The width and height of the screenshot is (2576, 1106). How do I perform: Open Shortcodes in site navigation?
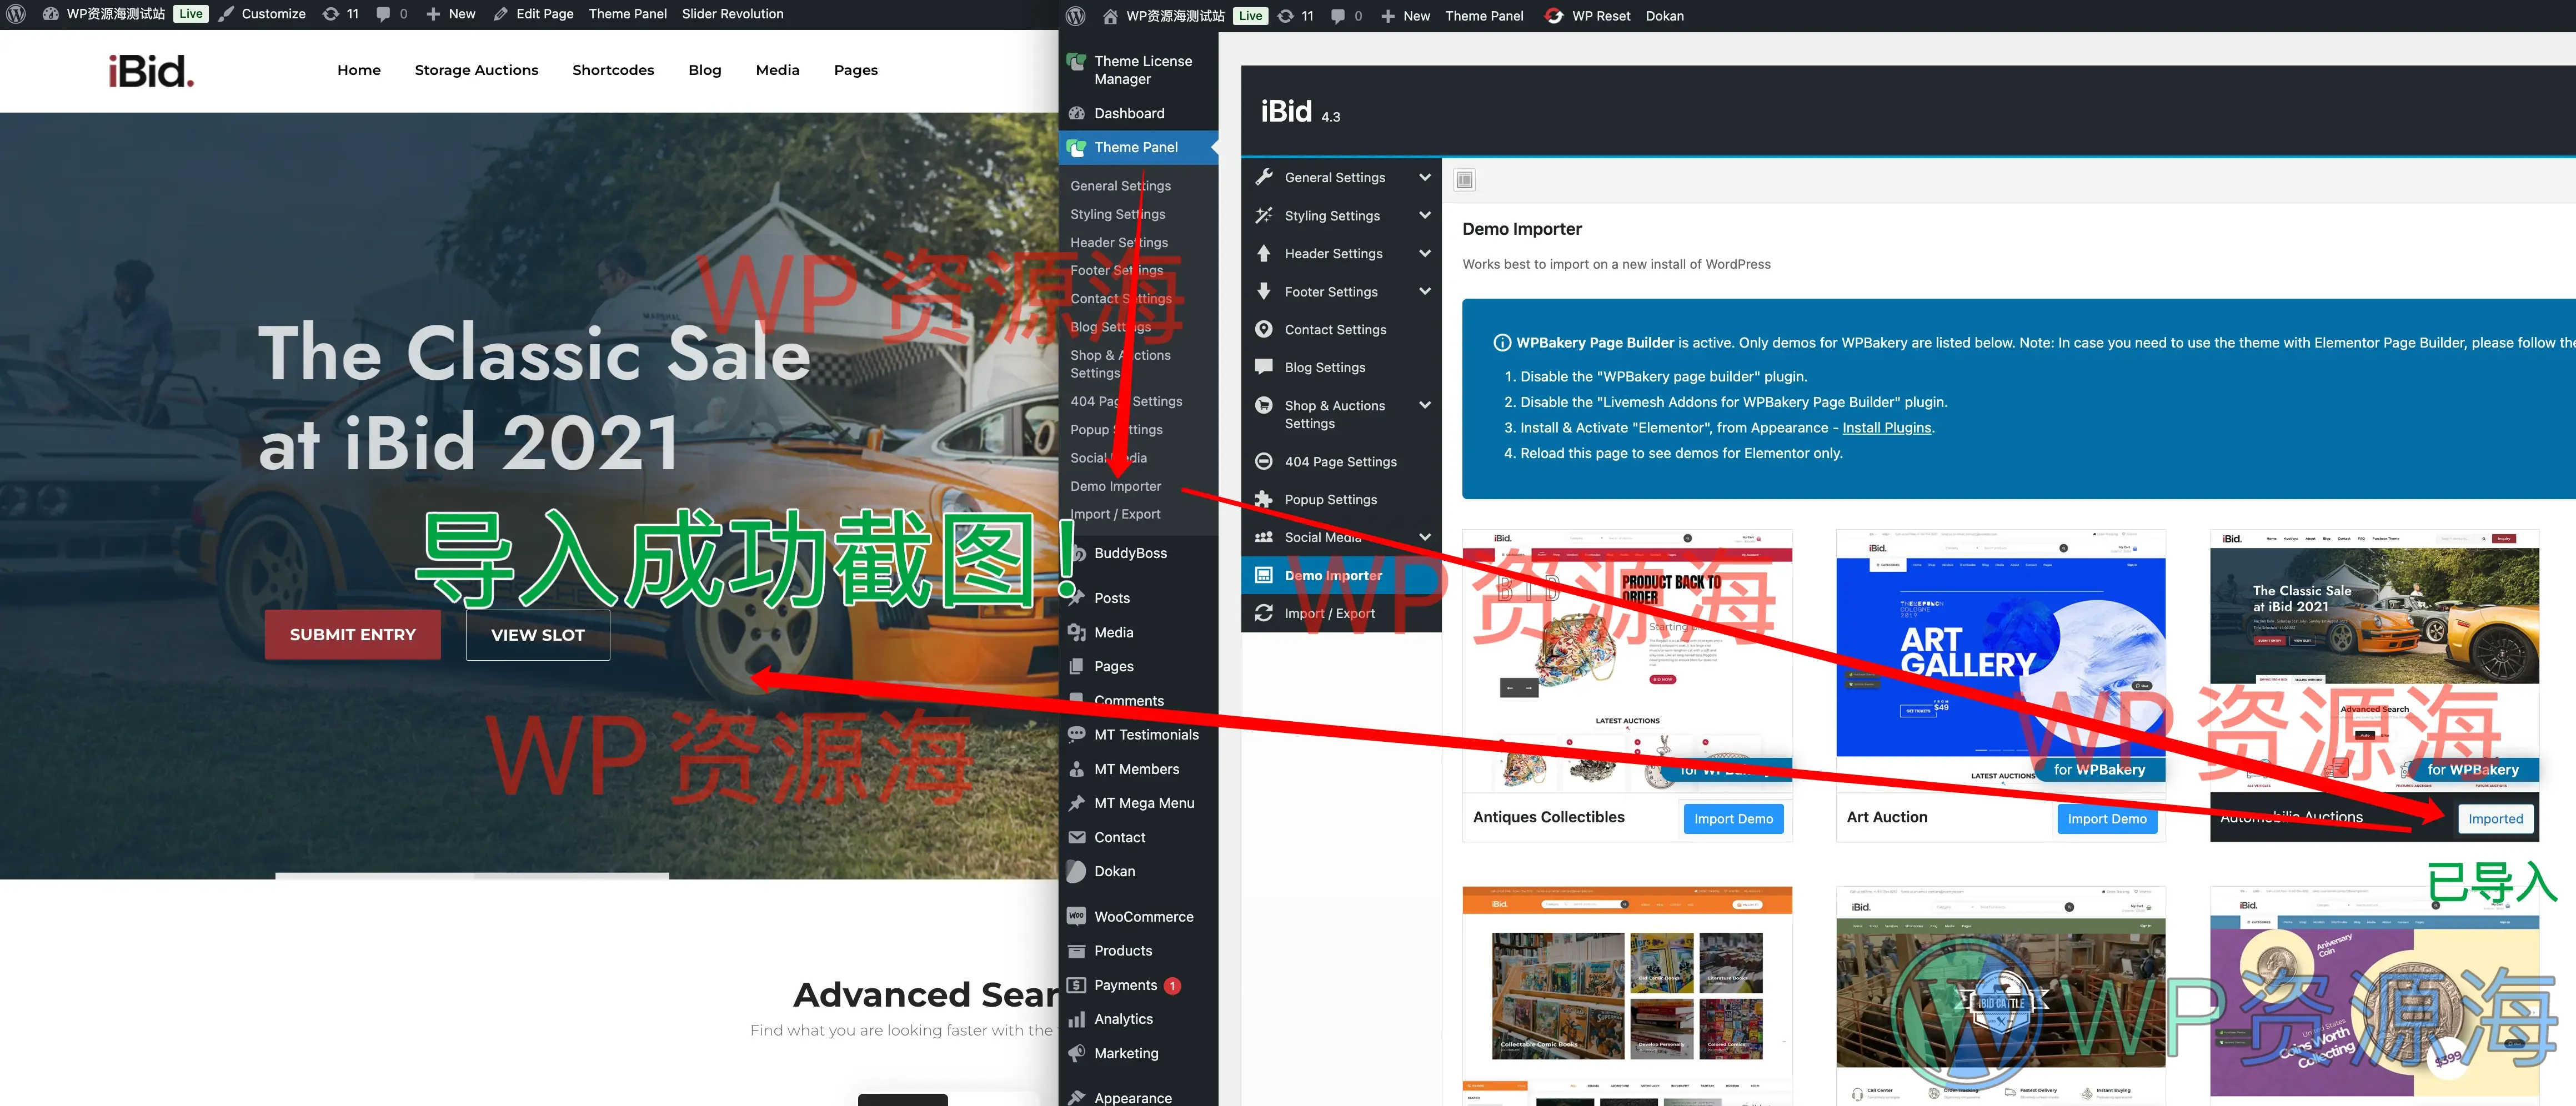(613, 70)
